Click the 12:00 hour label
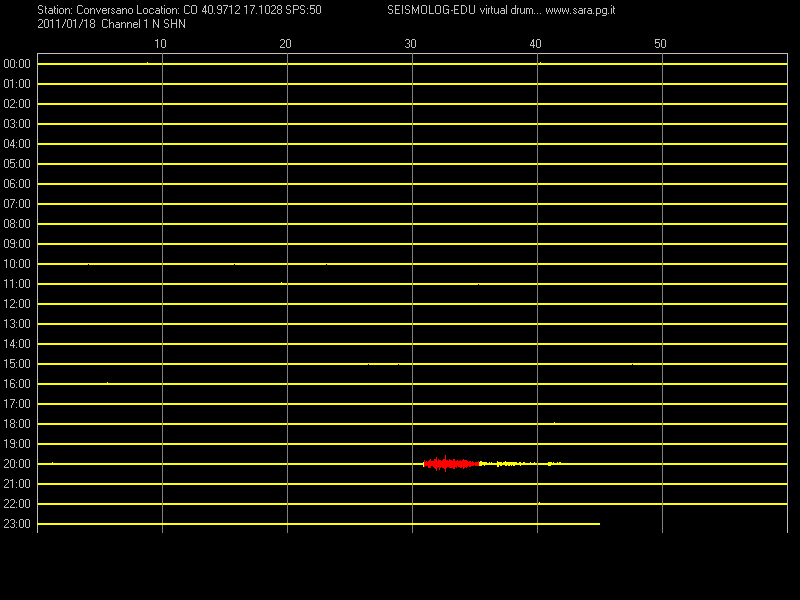The height and width of the screenshot is (600, 800). click(17, 304)
